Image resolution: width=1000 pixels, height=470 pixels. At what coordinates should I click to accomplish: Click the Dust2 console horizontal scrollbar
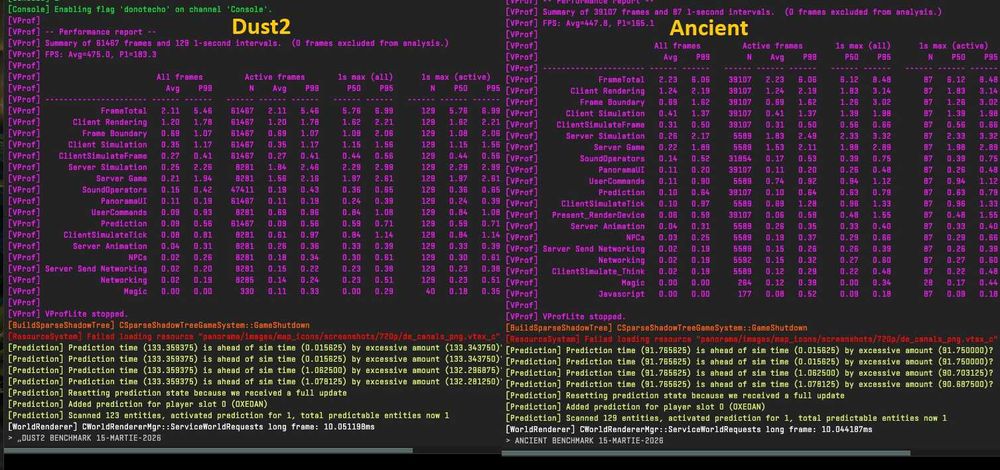pos(208,450)
